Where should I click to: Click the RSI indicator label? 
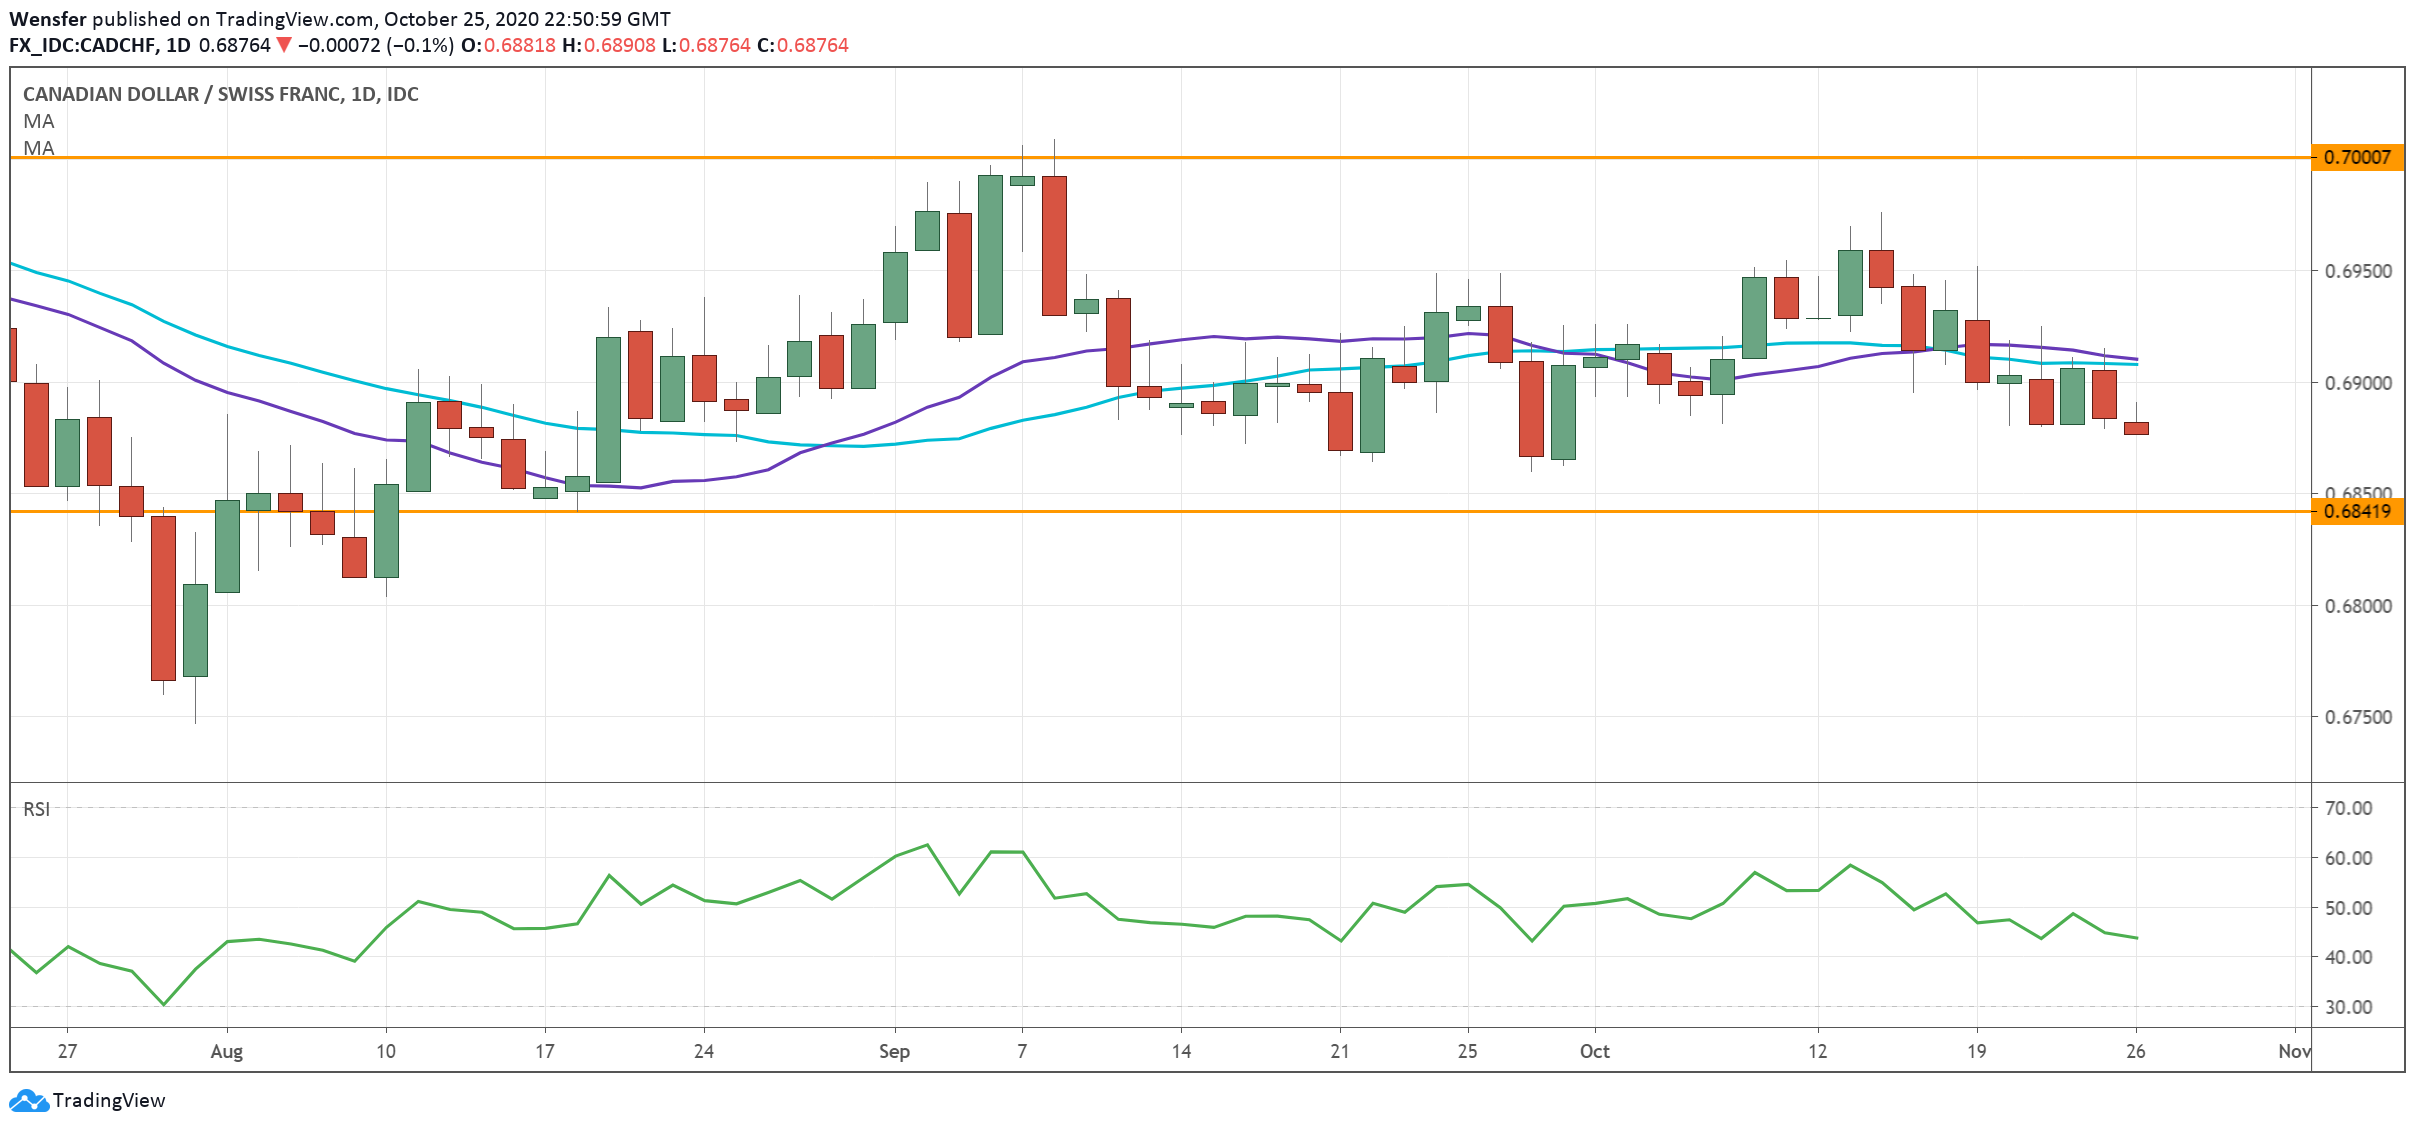[37, 809]
